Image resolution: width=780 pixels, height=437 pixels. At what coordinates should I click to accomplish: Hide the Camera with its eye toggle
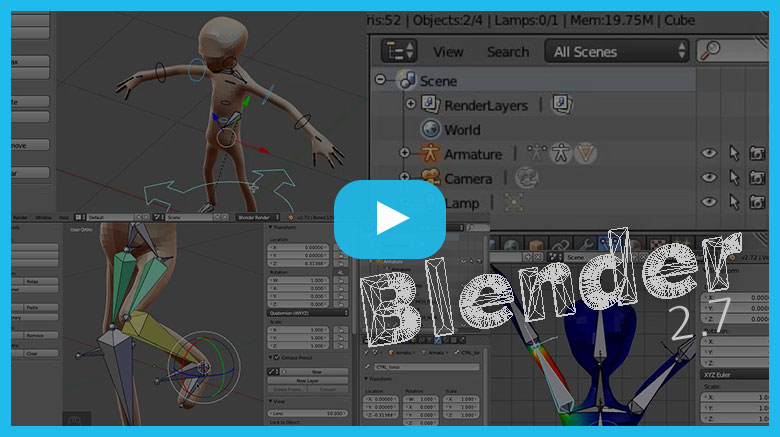(709, 177)
